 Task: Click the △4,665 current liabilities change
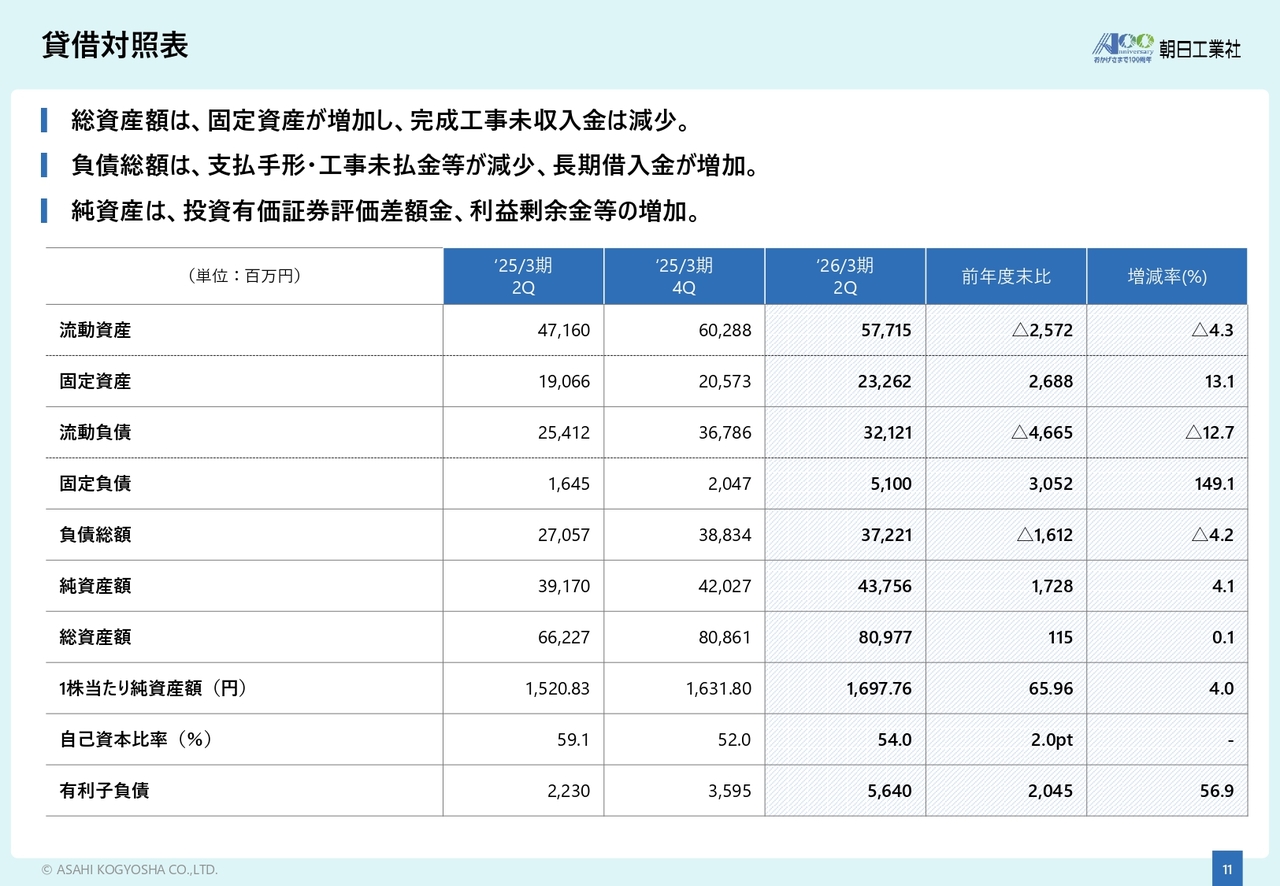[1044, 433]
